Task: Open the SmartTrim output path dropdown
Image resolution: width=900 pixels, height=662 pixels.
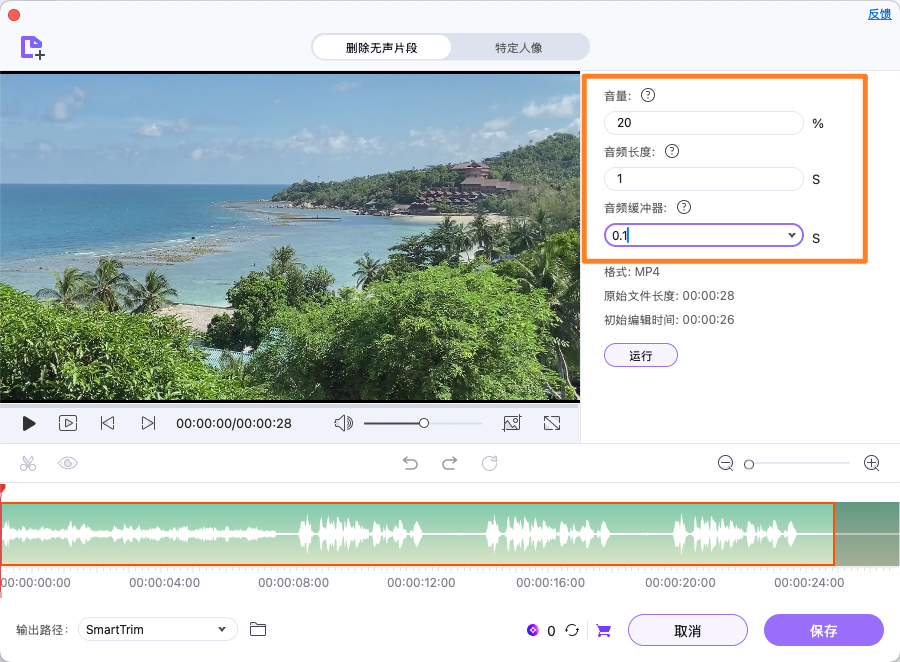Action: click(x=157, y=630)
